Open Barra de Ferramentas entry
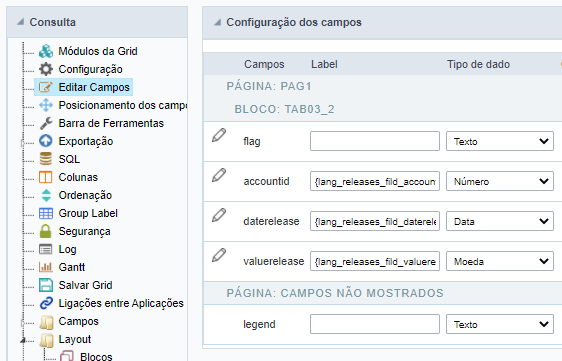The width and height of the screenshot is (562, 361). click(x=111, y=123)
